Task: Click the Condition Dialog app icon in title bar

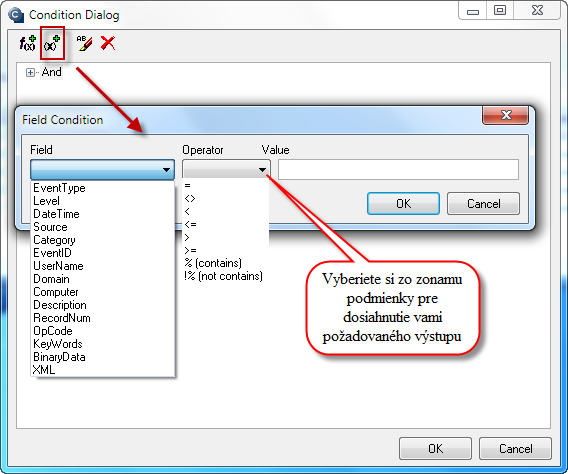Action: click(x=16, y=15)
